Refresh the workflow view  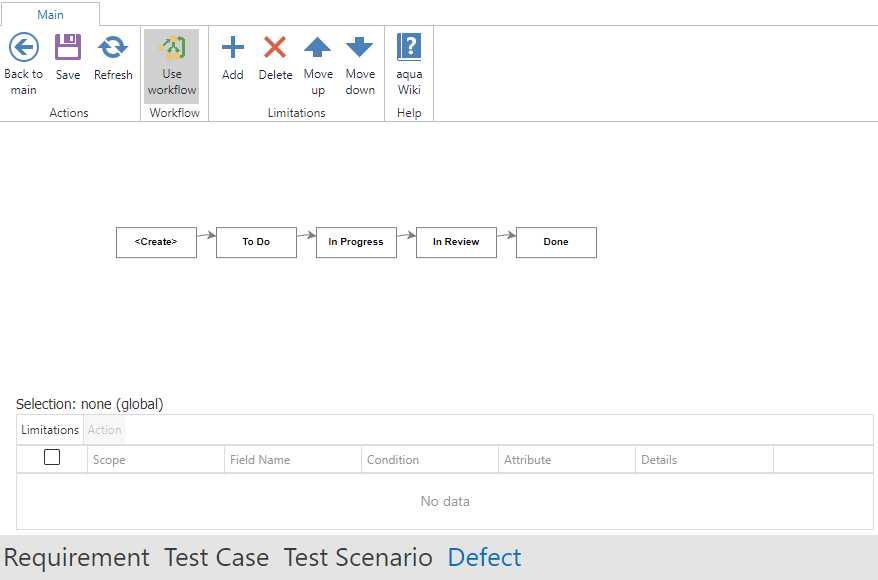point(113,48)
